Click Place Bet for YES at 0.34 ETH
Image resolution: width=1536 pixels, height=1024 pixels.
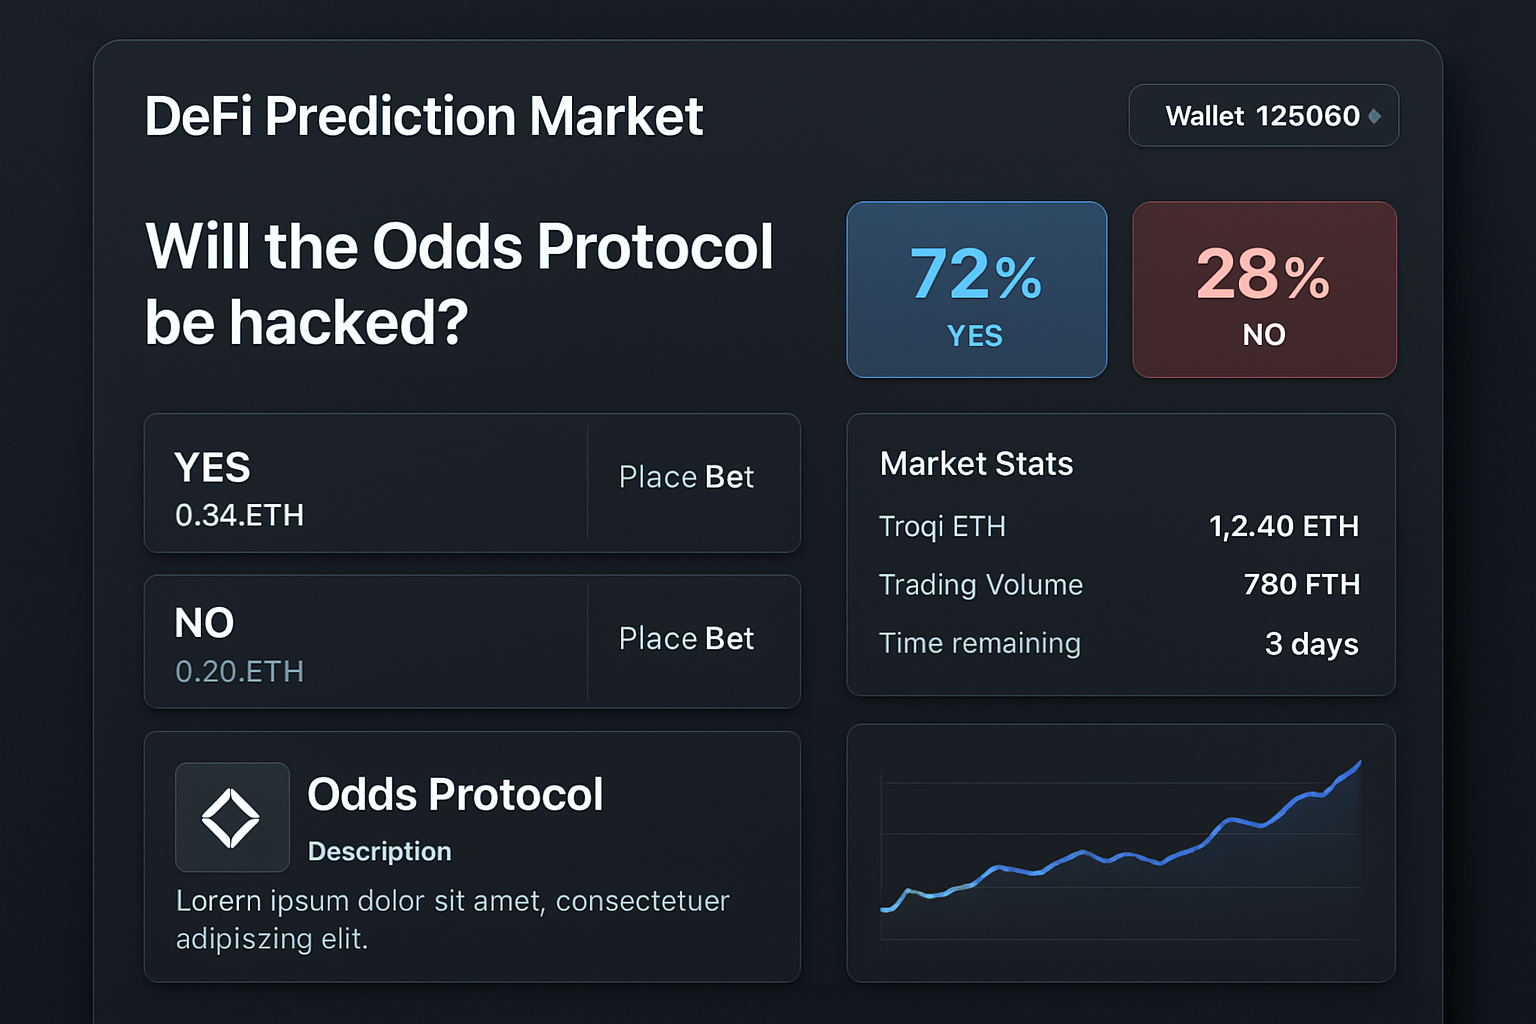point(686,477)
